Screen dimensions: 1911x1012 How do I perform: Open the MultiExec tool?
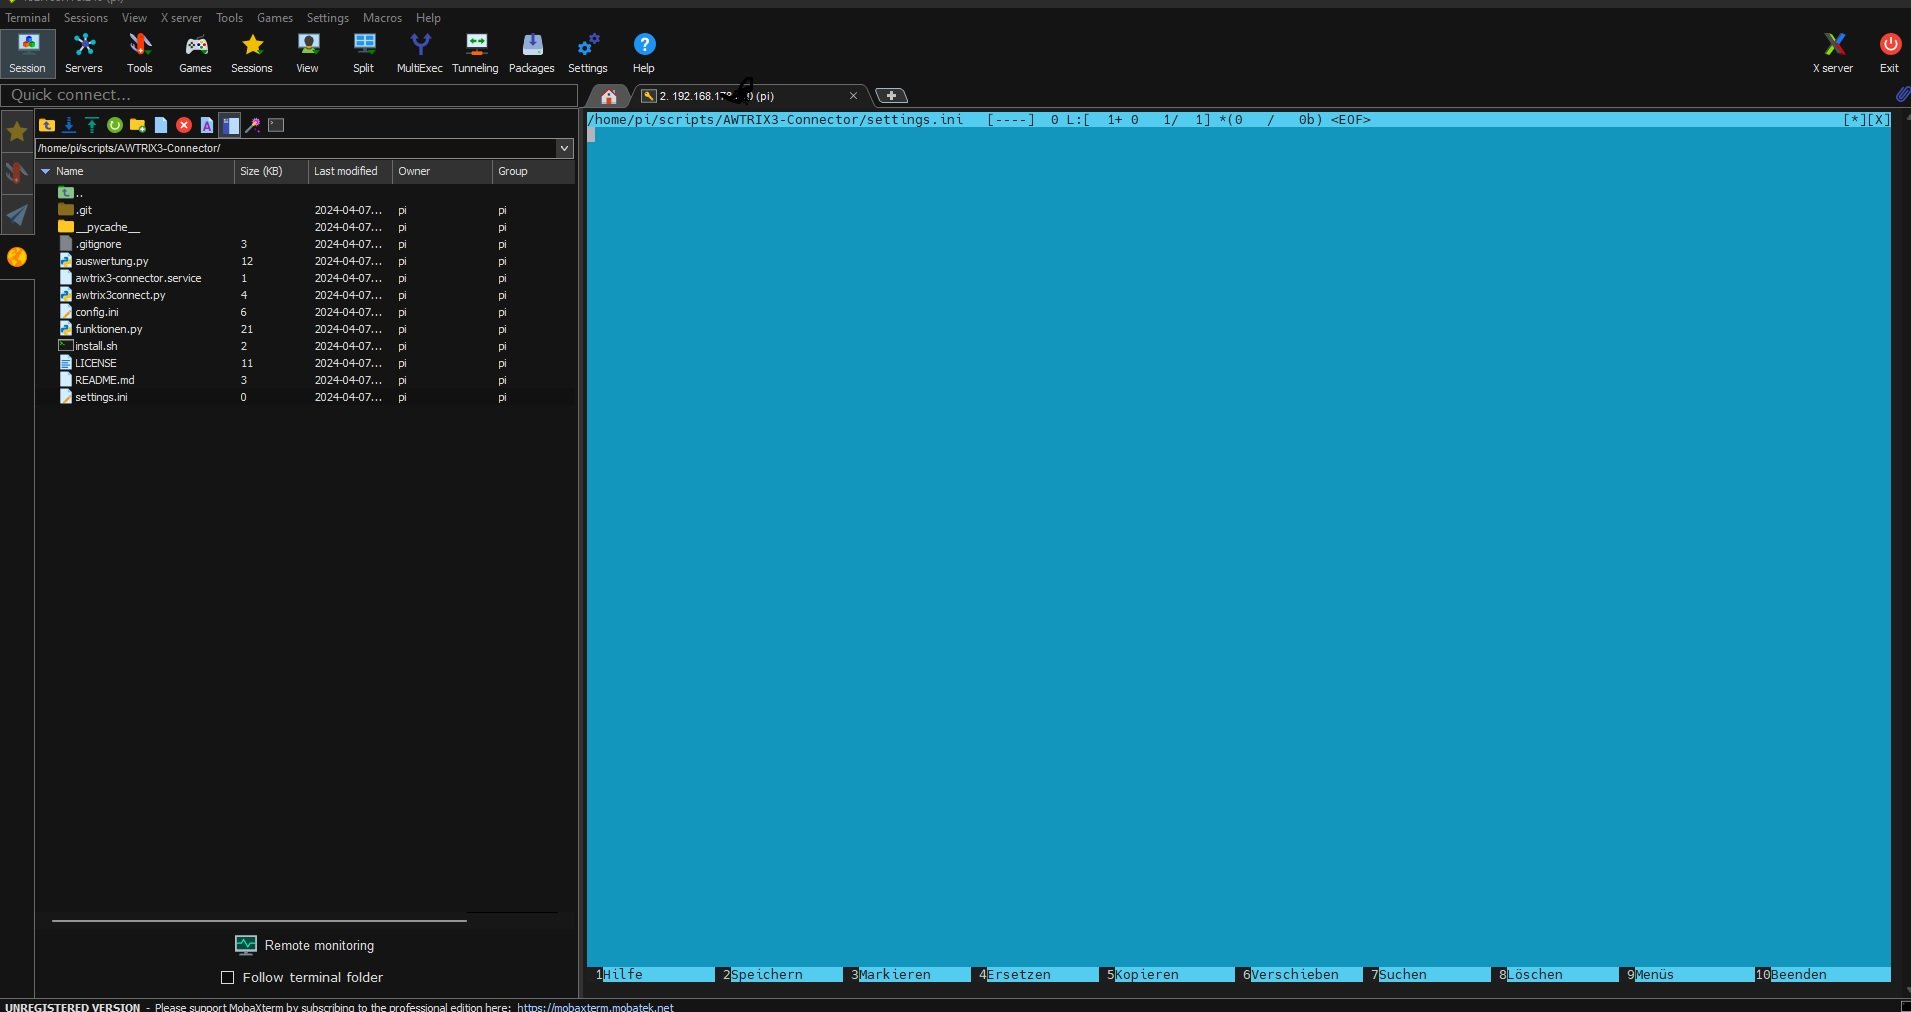pyautogui.click(x=419, y=52)
